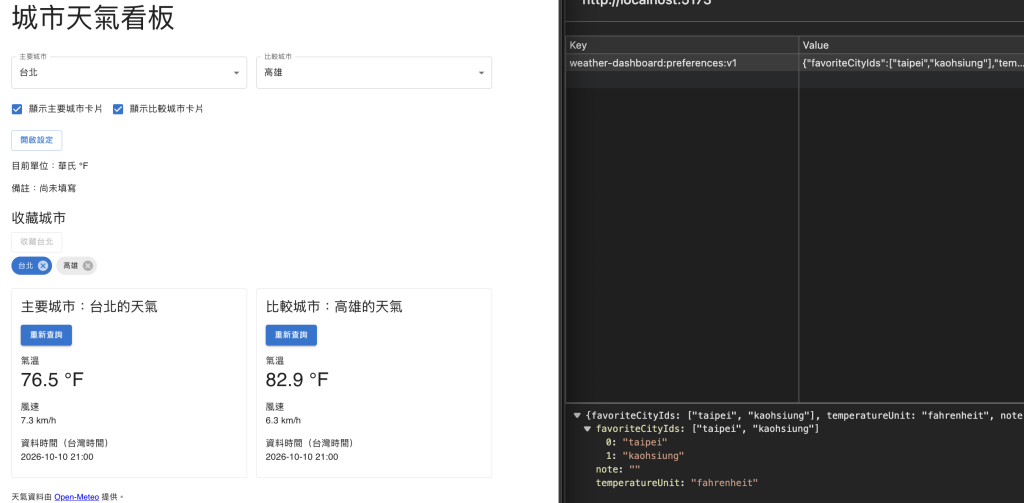Click the stored JSON value cell

tap(912, 63)
